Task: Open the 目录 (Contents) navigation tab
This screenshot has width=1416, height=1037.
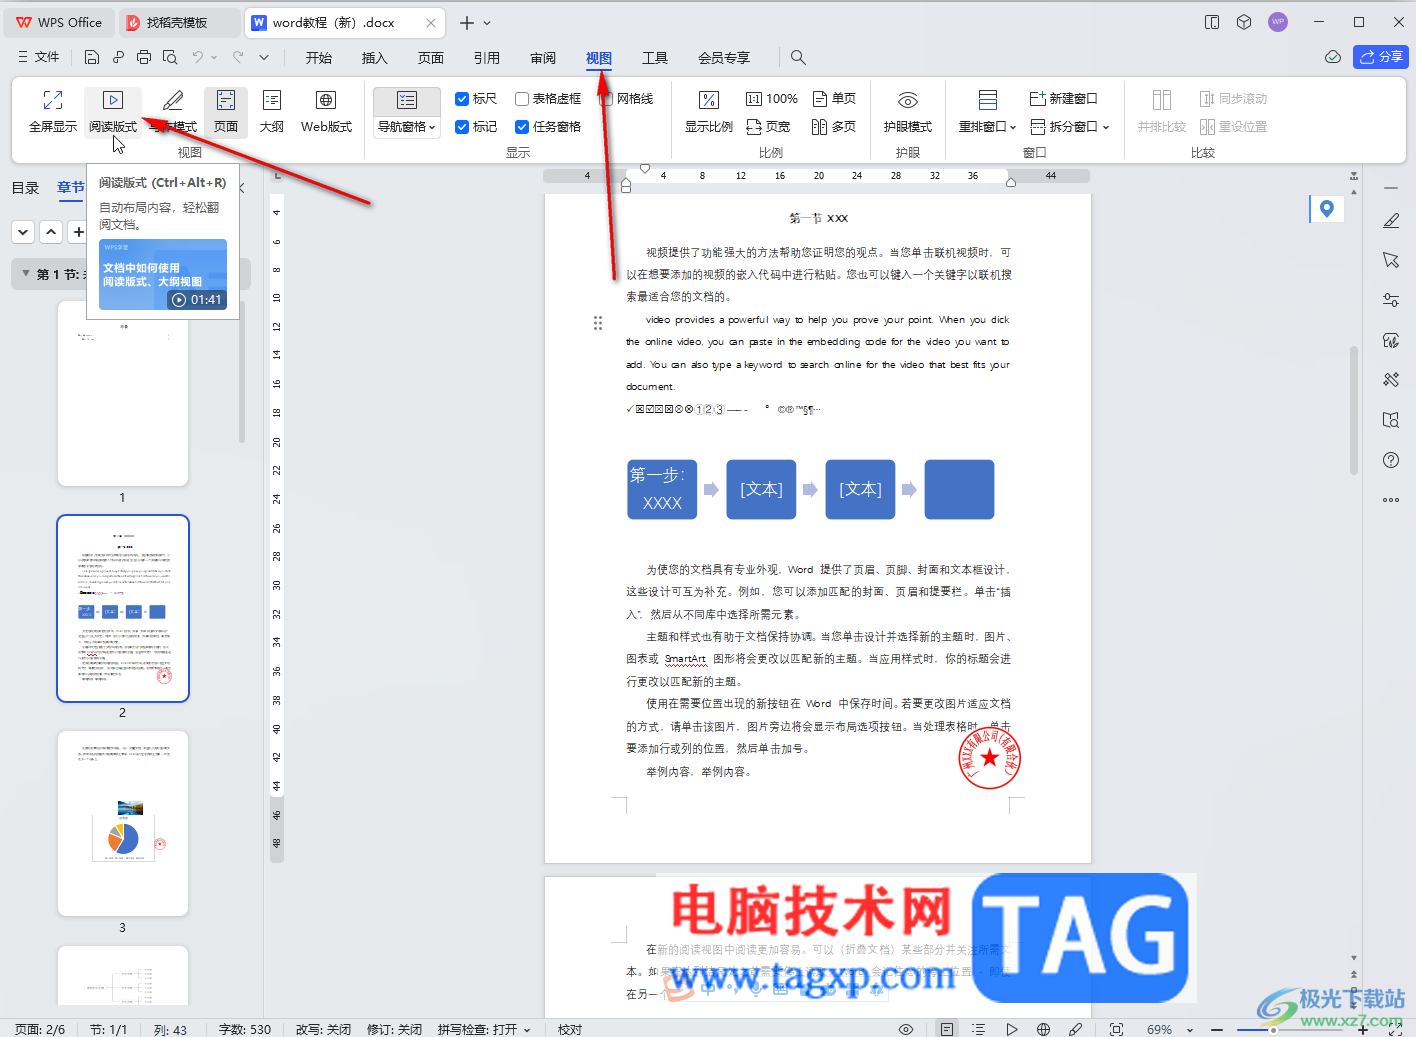Action: (x=25, y=188)
